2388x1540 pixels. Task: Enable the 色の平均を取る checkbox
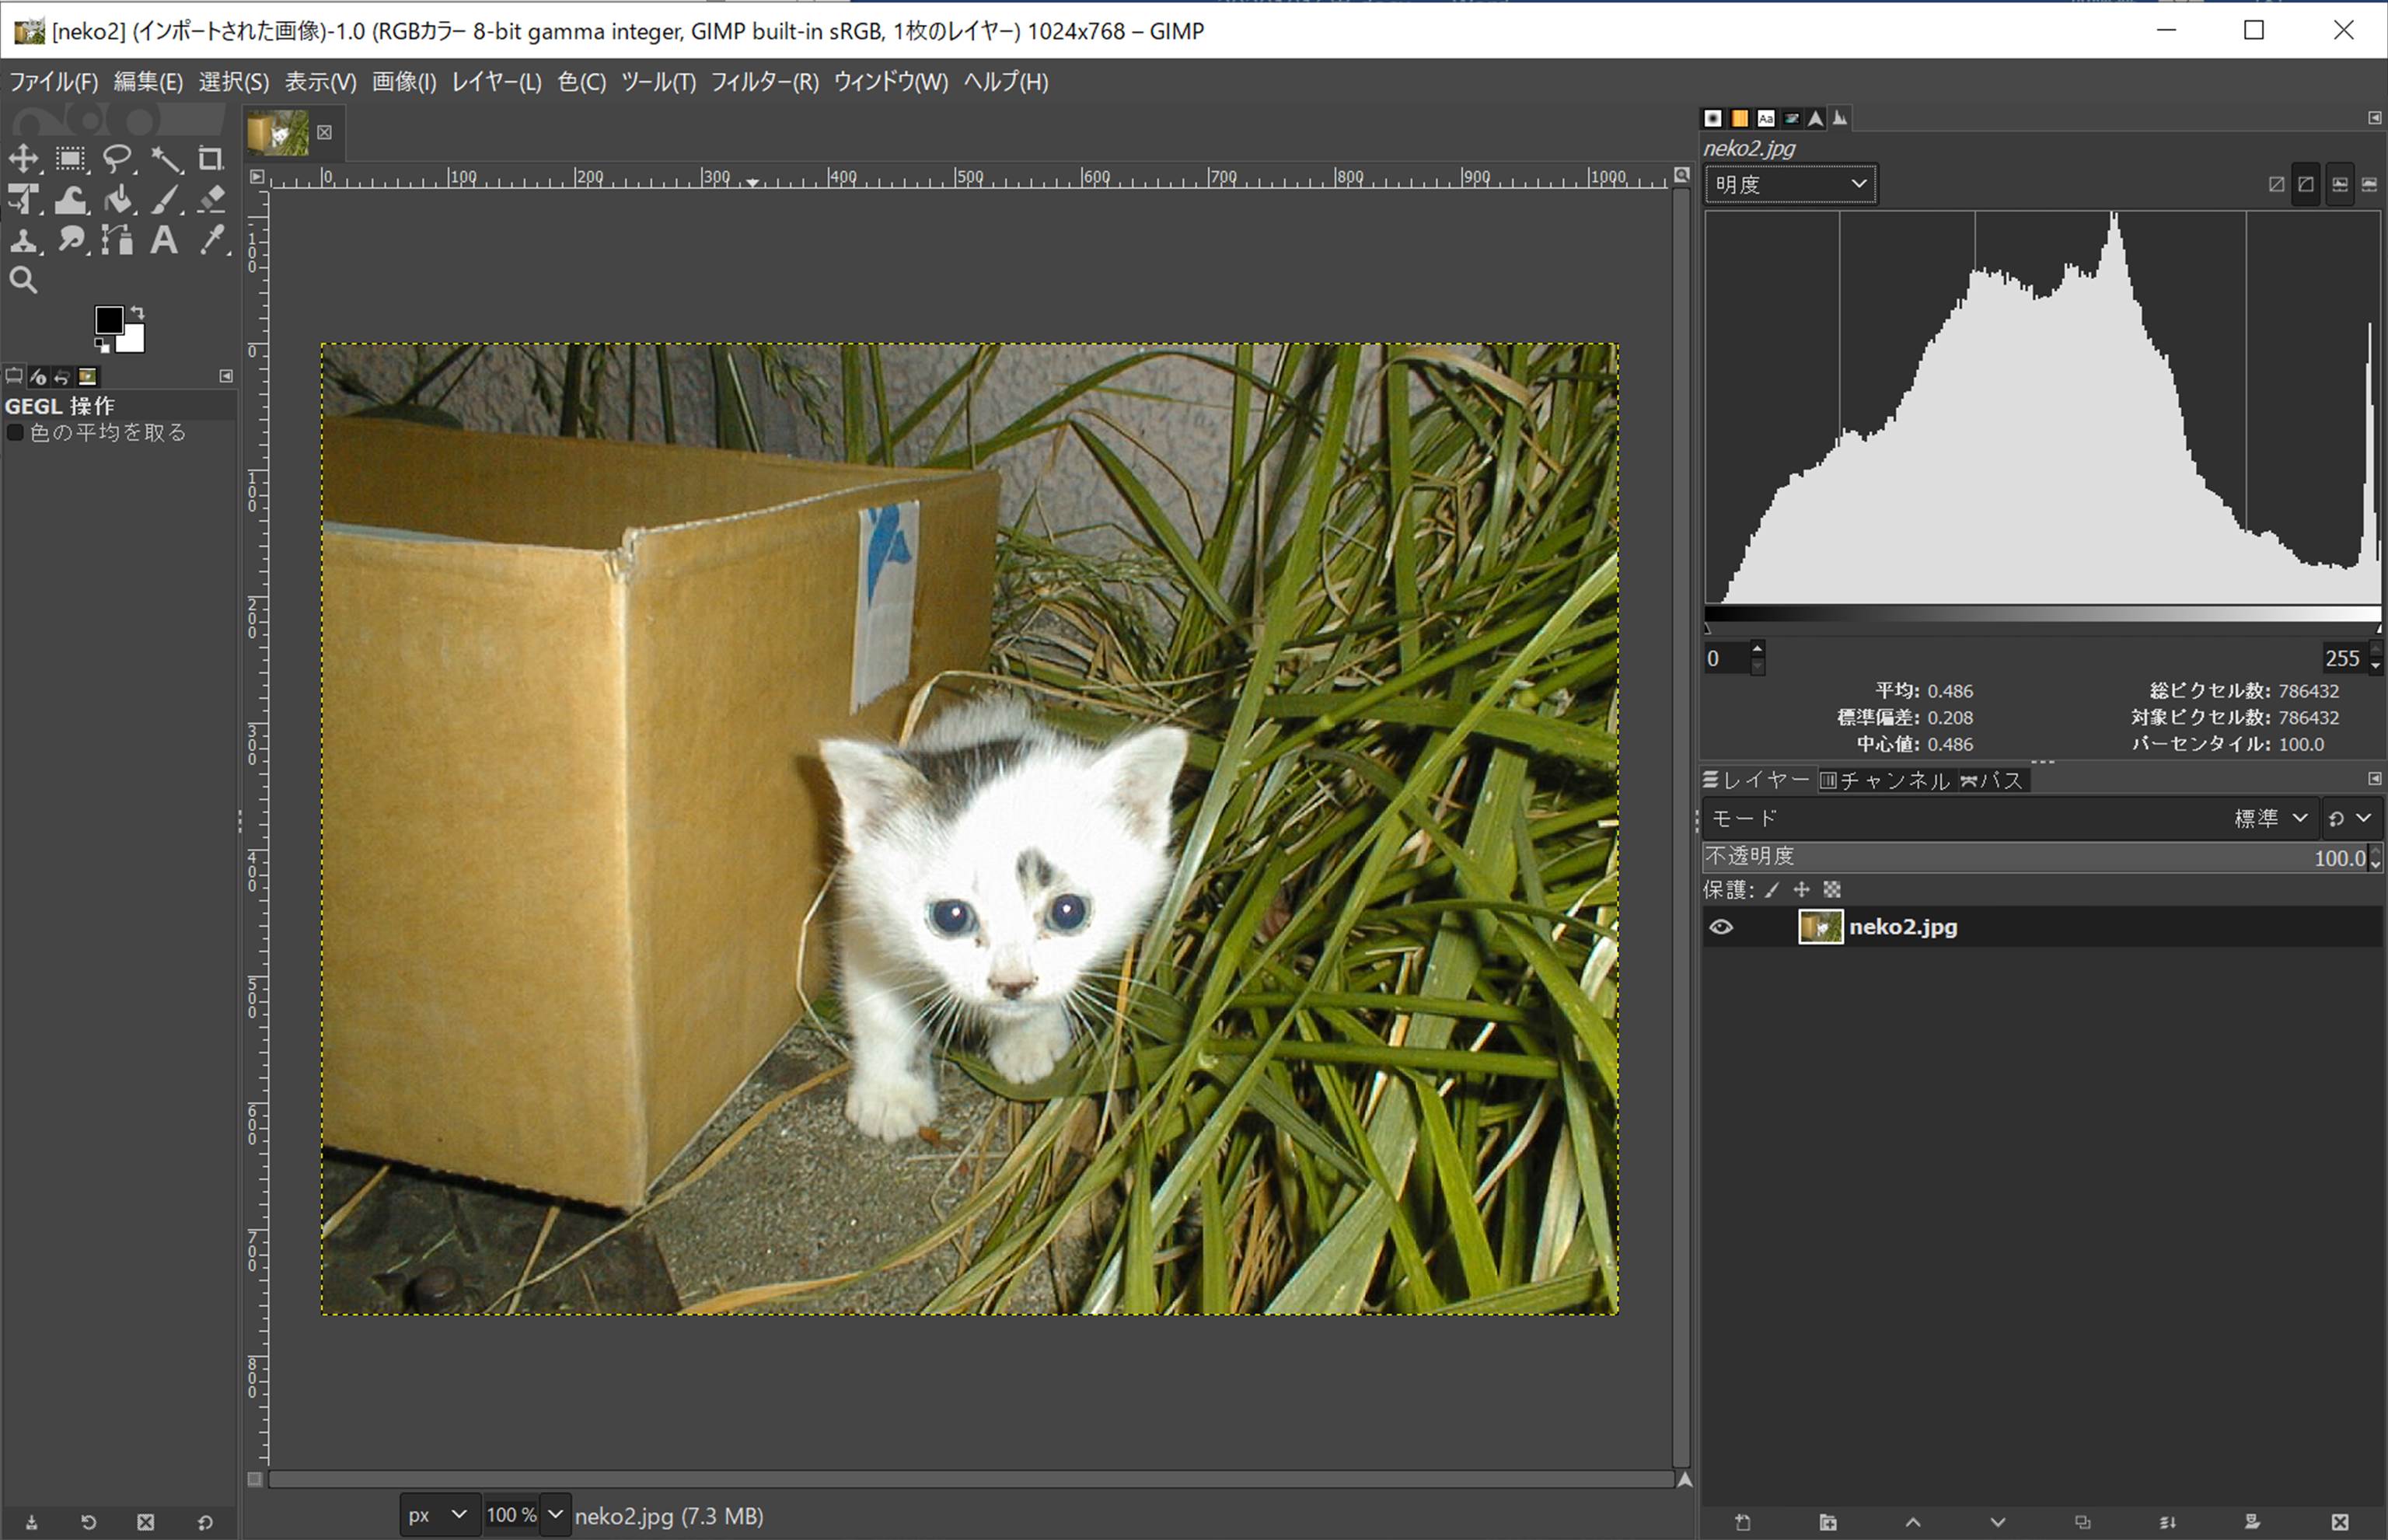[x=16, y=433]
